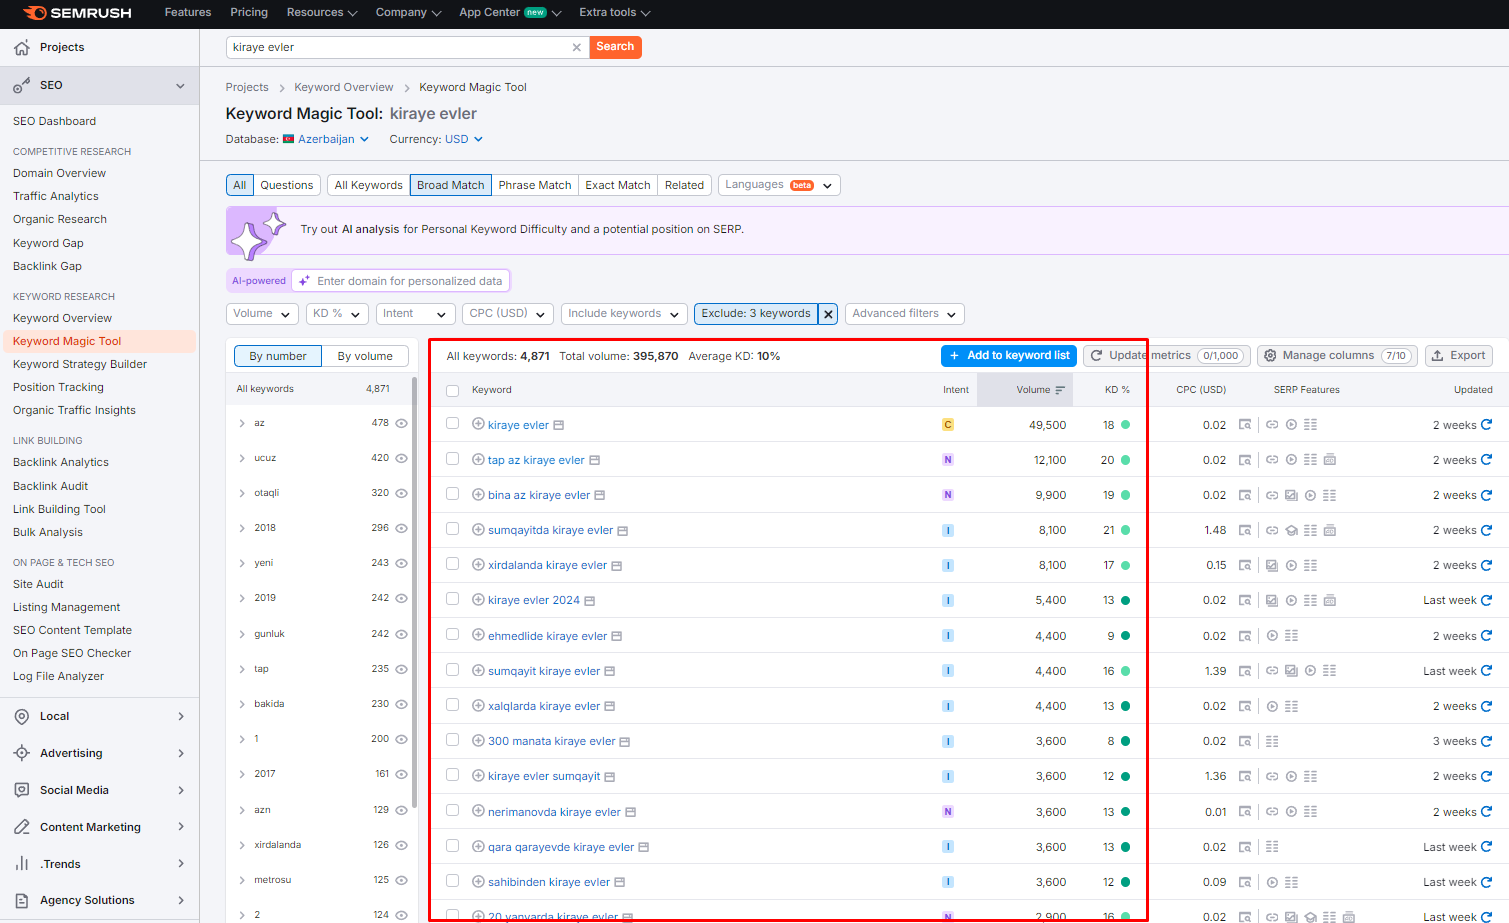
Task: Select all keywords header checkbox
Action: [x=452, y=390]
